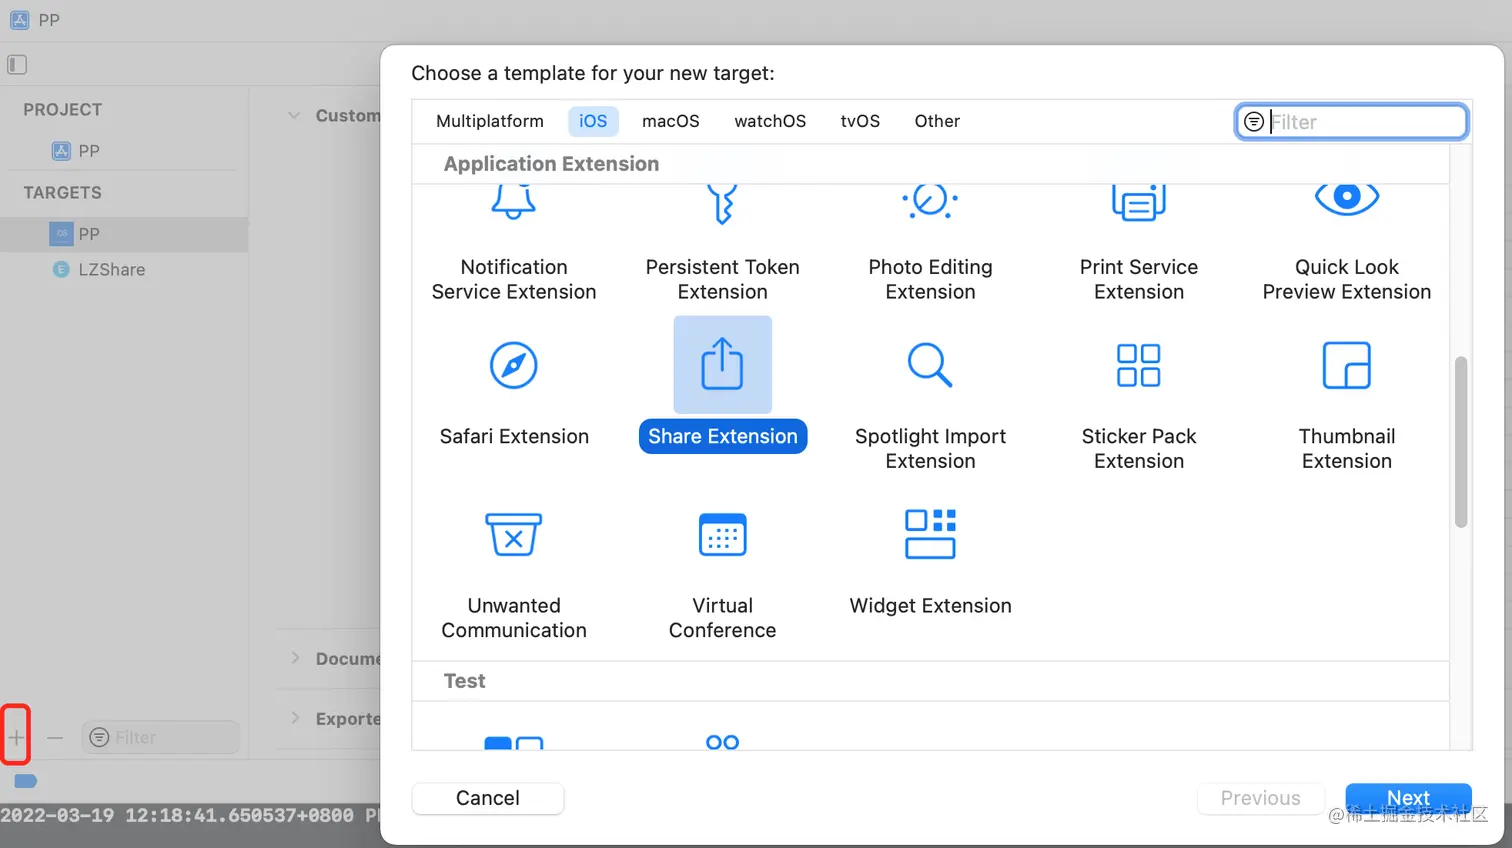Click the Share Extension template icon
Screen dimensions: 1512x848
point(722,364)
